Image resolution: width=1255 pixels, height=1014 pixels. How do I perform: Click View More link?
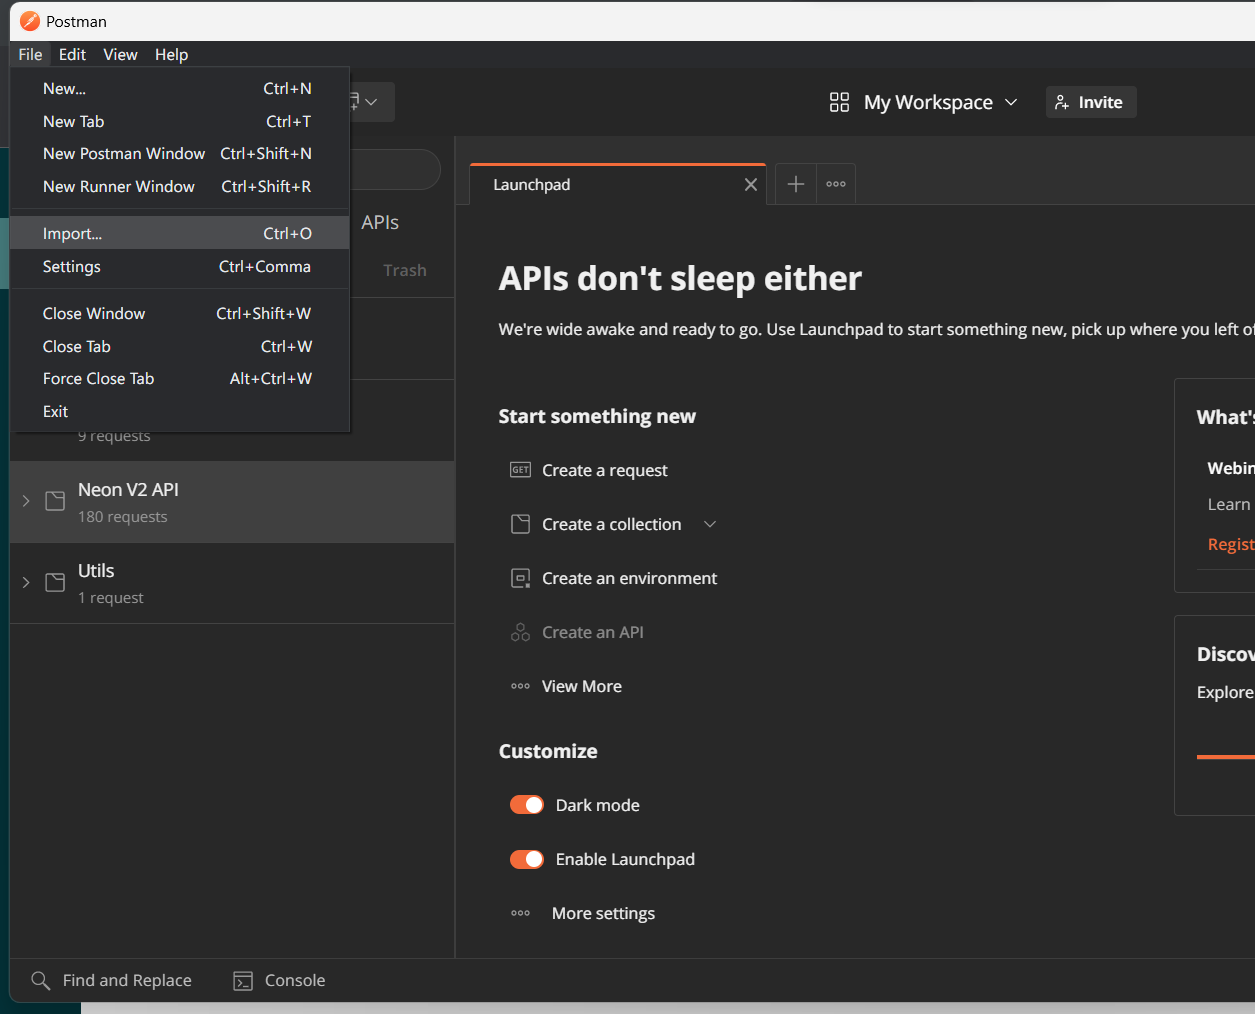click(582, 686)
